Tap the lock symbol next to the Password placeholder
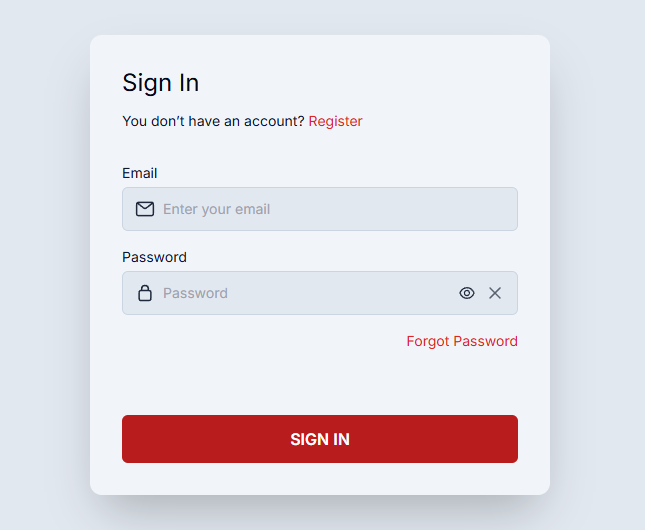 point(145,293)
